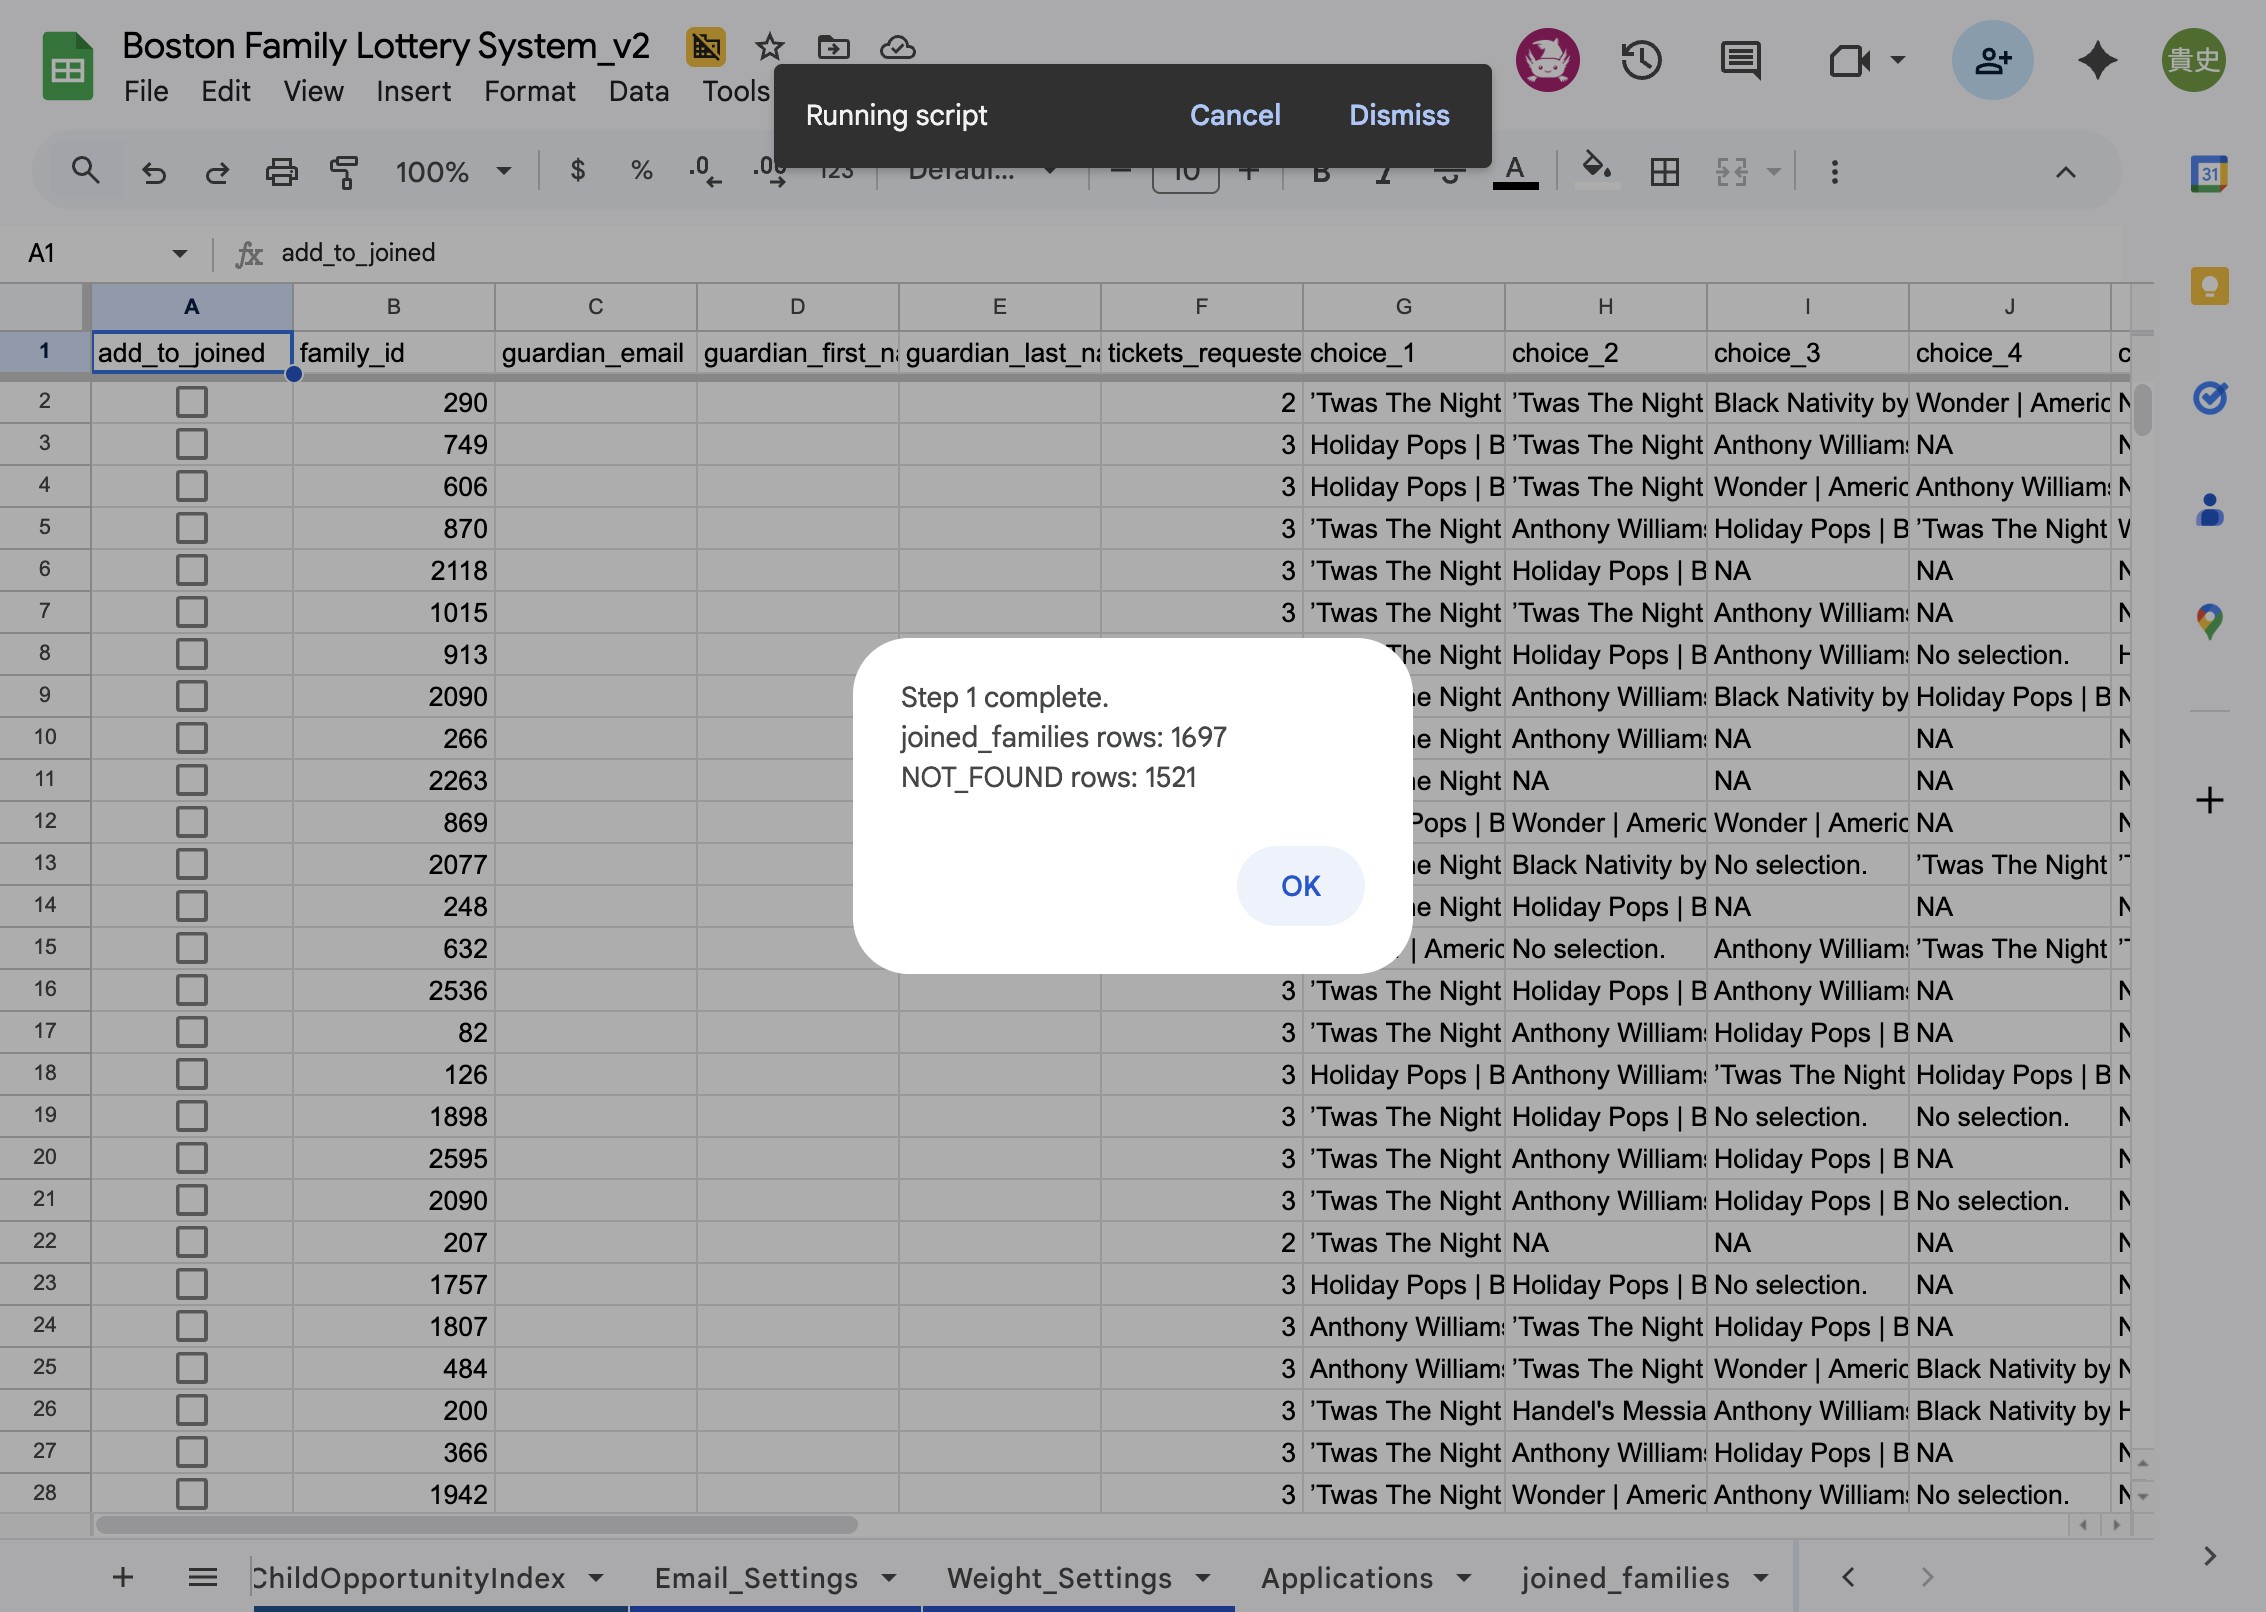Image resolution: width=2266 pixels, height=1612 pixels.
Task: Click the move to folder icon
Action: (833, 46)
